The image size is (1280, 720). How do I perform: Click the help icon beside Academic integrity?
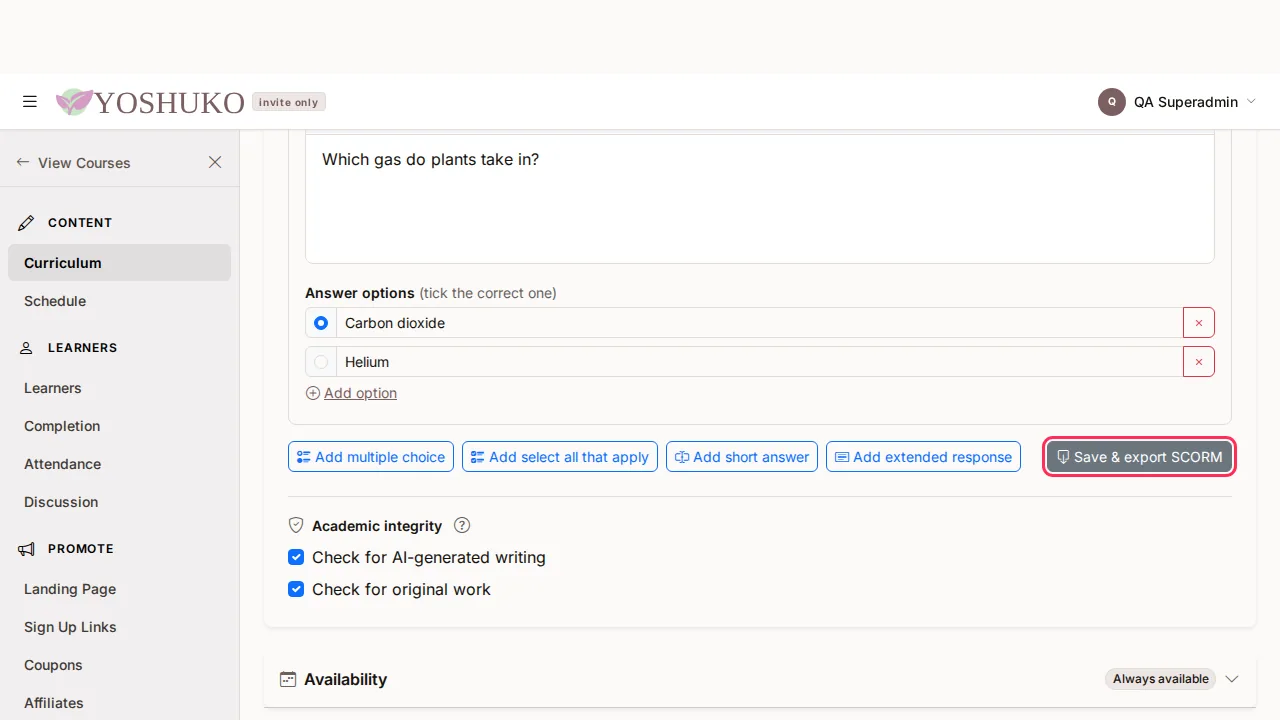462,525
